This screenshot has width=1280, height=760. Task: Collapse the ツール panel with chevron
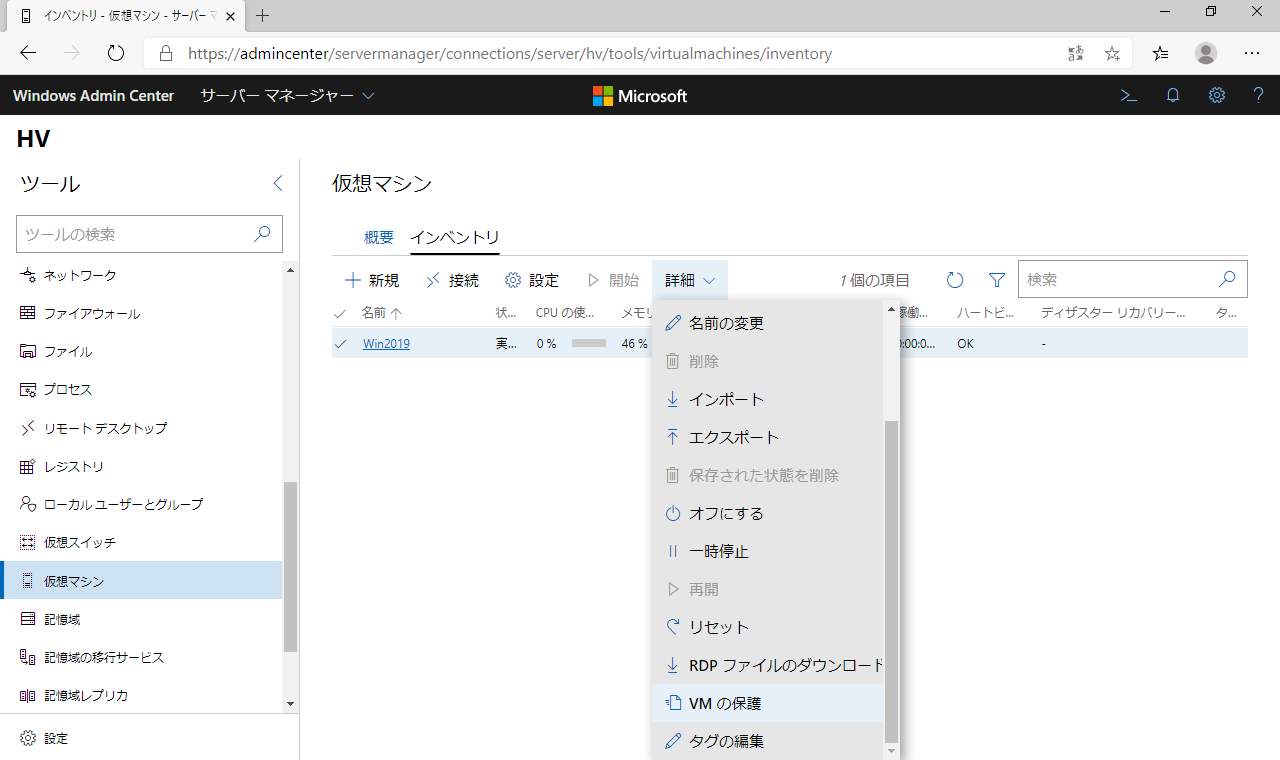278,183
